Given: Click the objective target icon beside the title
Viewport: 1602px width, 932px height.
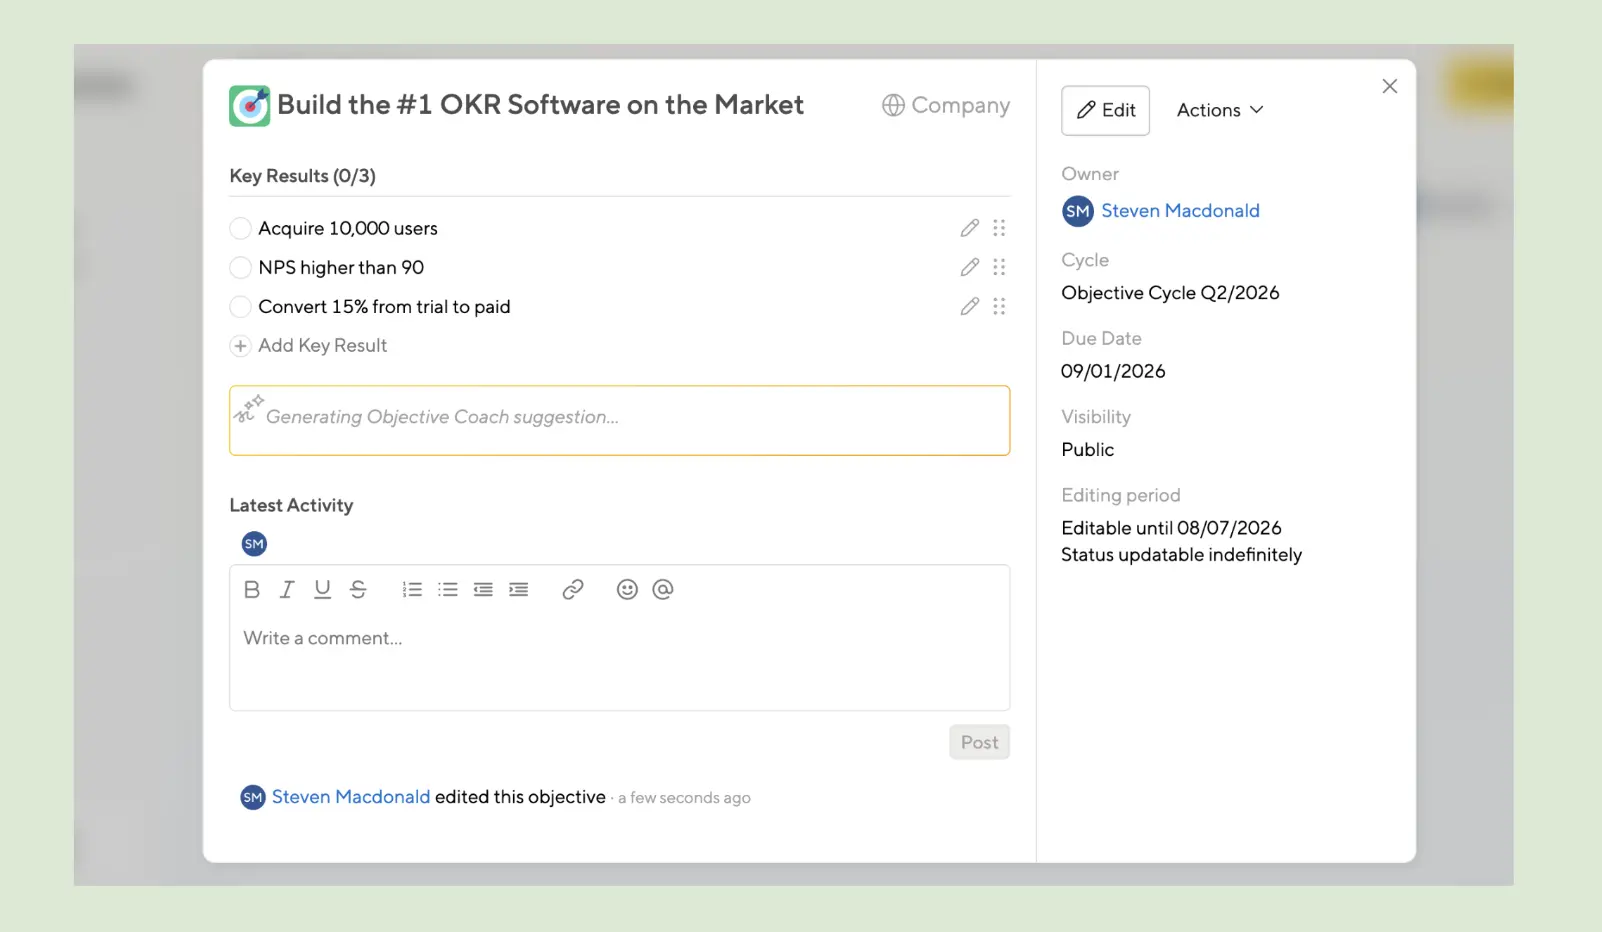Looking at the screenshot, I should (249, 106).
